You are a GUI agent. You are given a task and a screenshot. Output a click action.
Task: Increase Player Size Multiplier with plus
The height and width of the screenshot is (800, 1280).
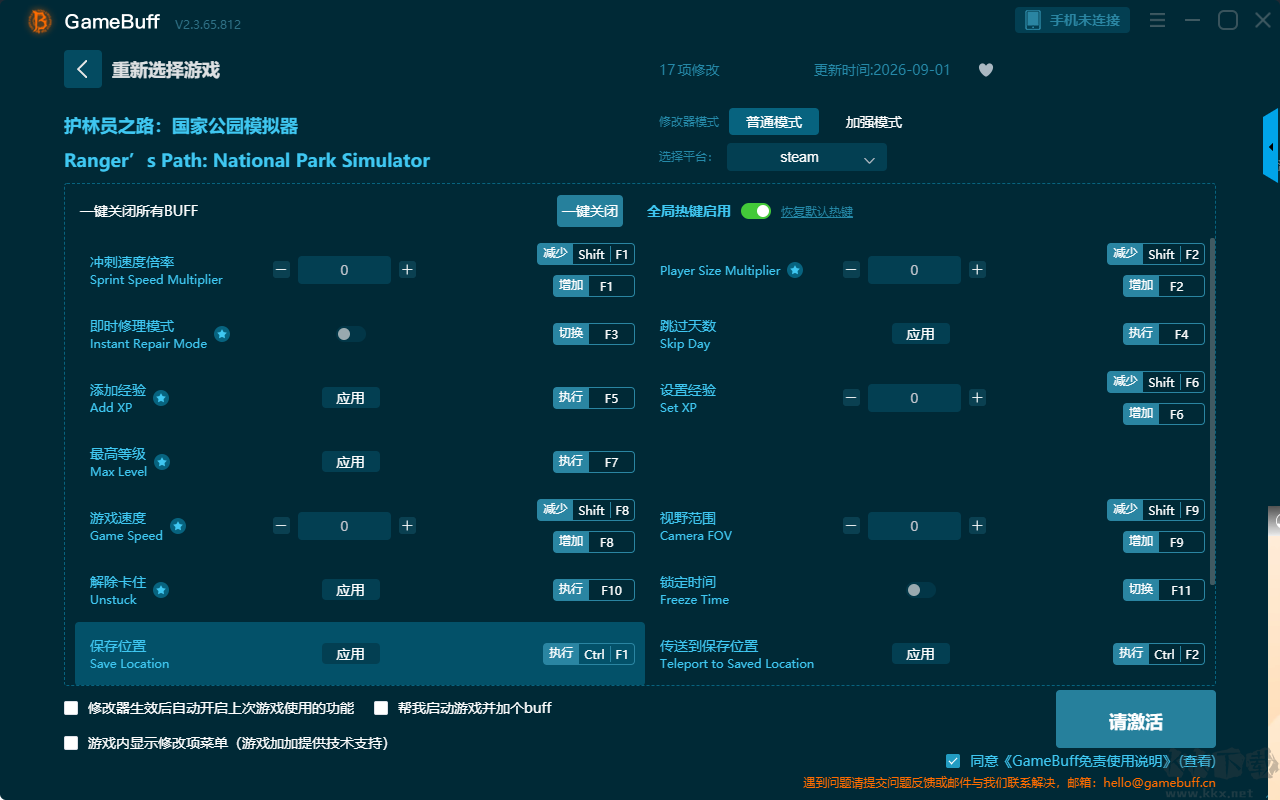[977, 270]
